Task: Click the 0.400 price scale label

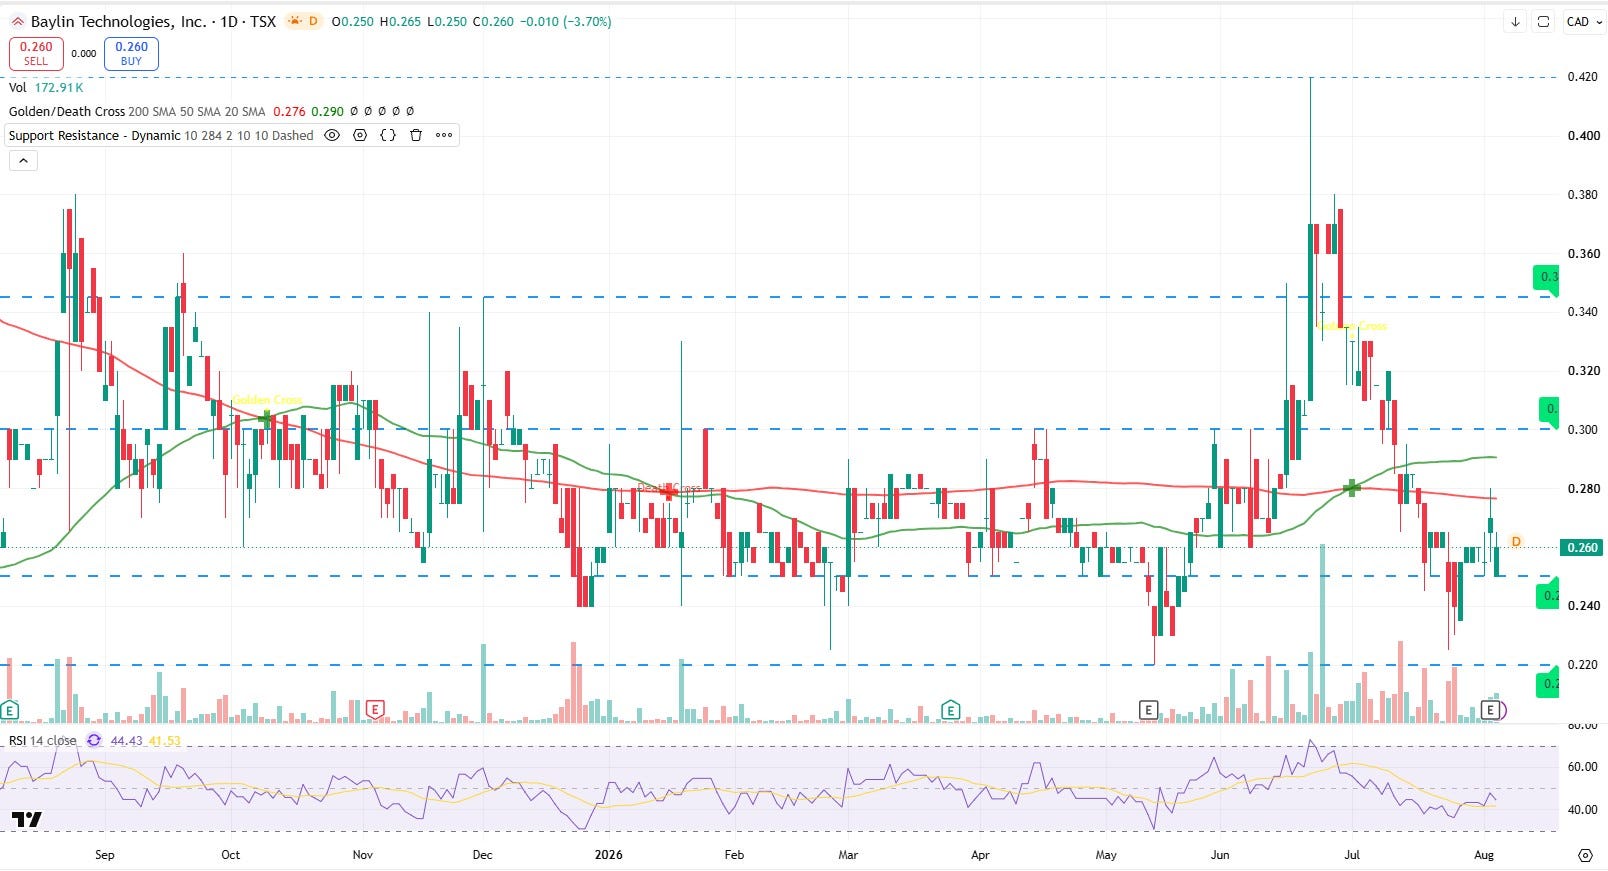Action: 1582,136
